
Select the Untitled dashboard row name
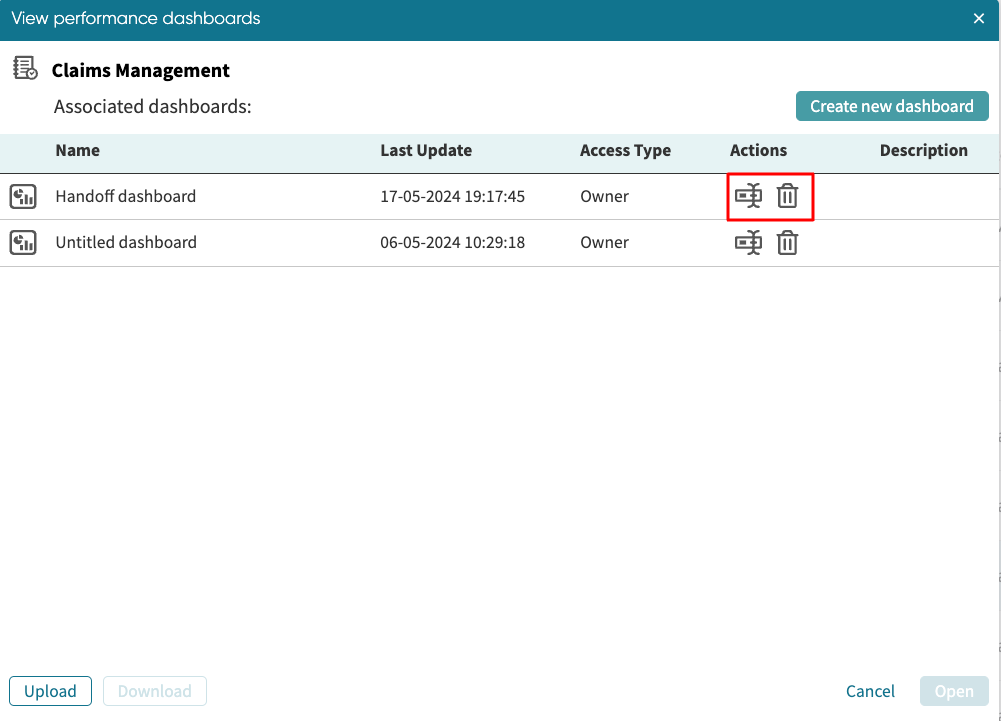126,242
